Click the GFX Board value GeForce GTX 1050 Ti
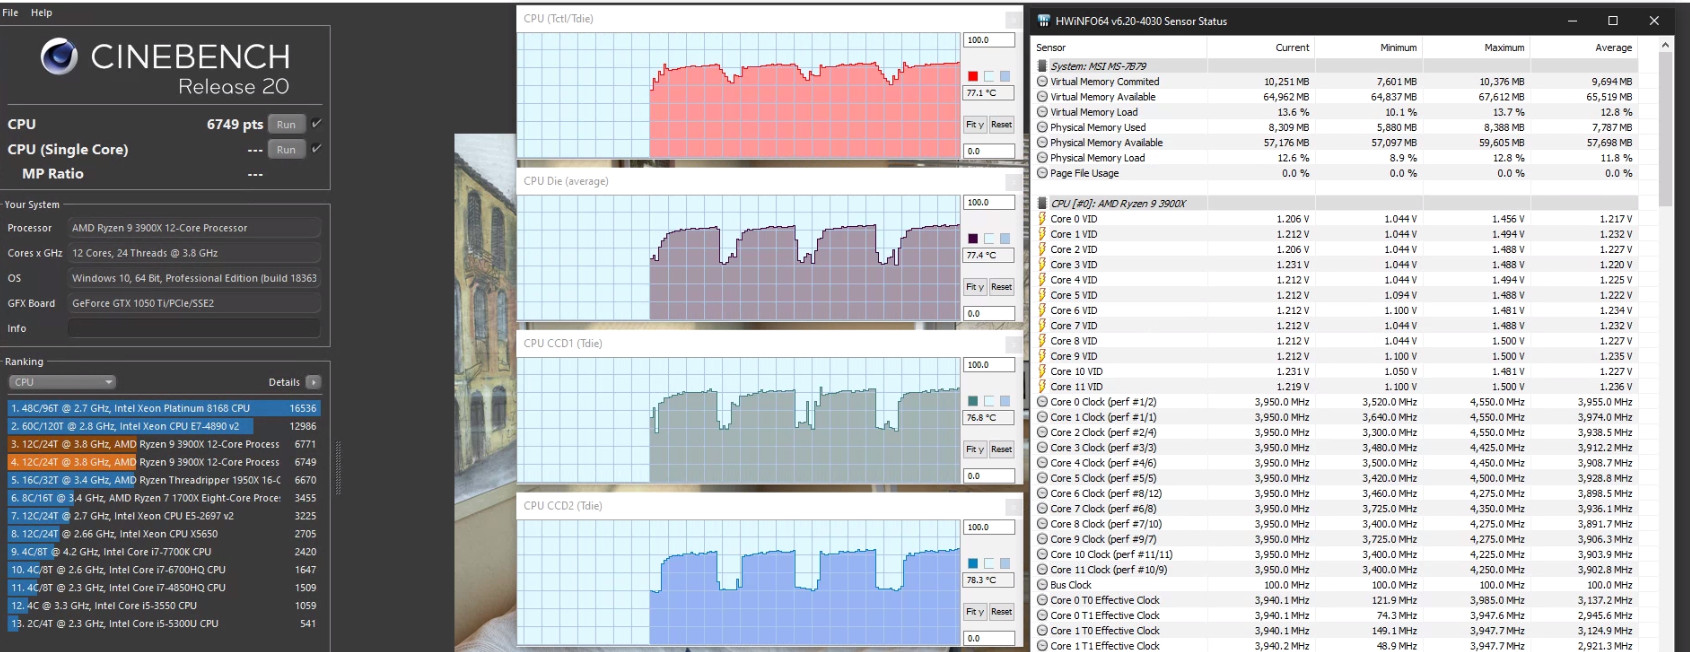Viewport: 1690px width, 652px height. click(x=194, y=303)
